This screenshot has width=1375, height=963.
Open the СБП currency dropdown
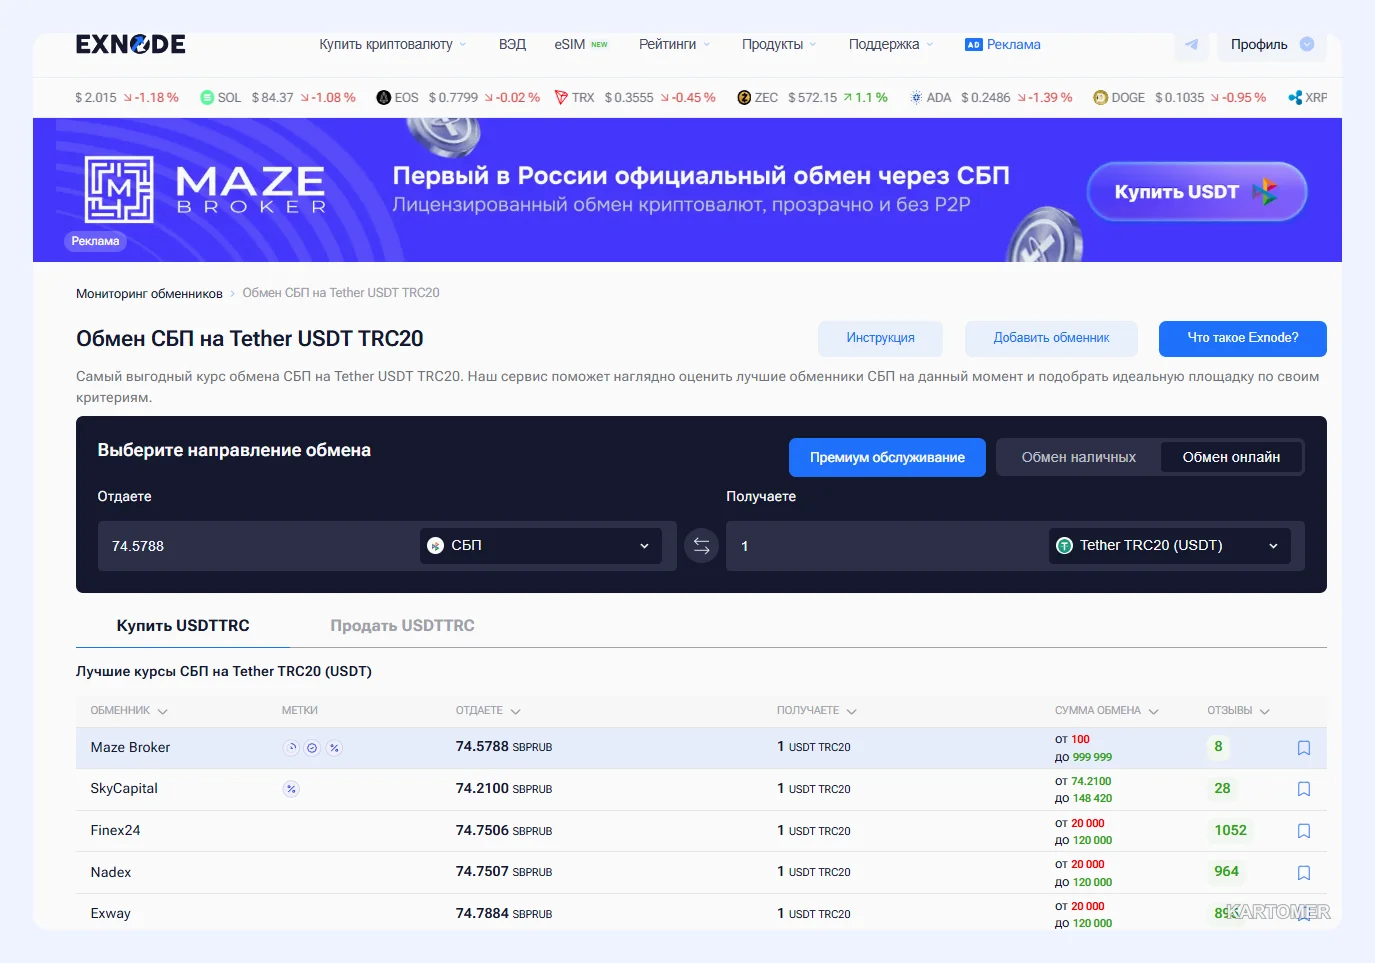coord(540,546)
